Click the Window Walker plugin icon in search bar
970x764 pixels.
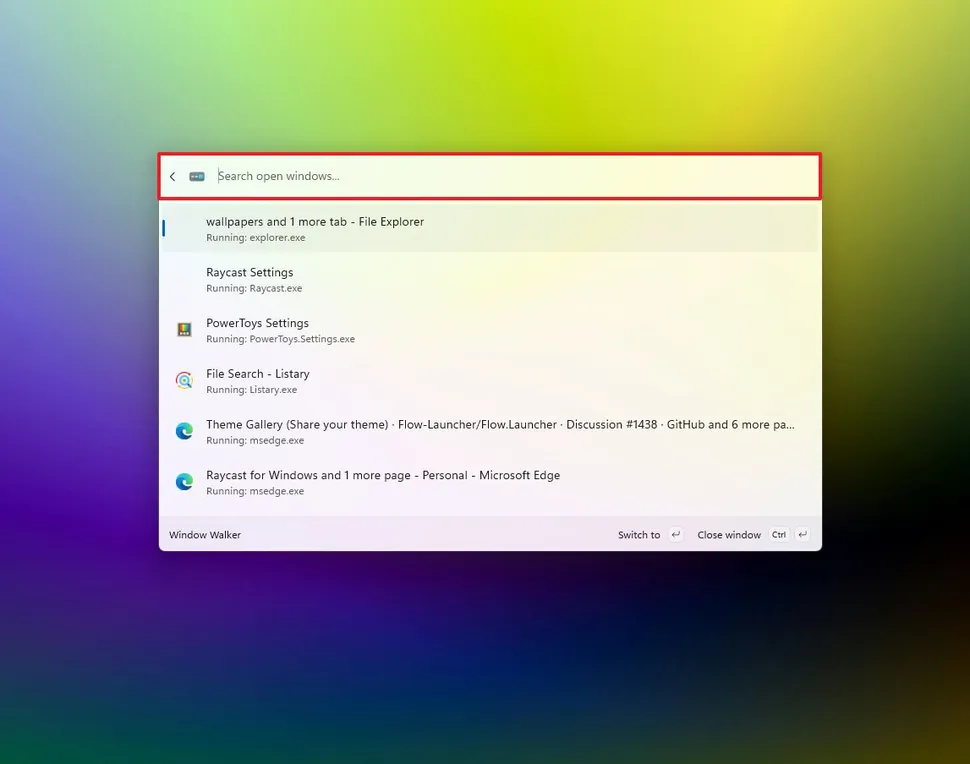pyautogui.click(x=196, y=176)
